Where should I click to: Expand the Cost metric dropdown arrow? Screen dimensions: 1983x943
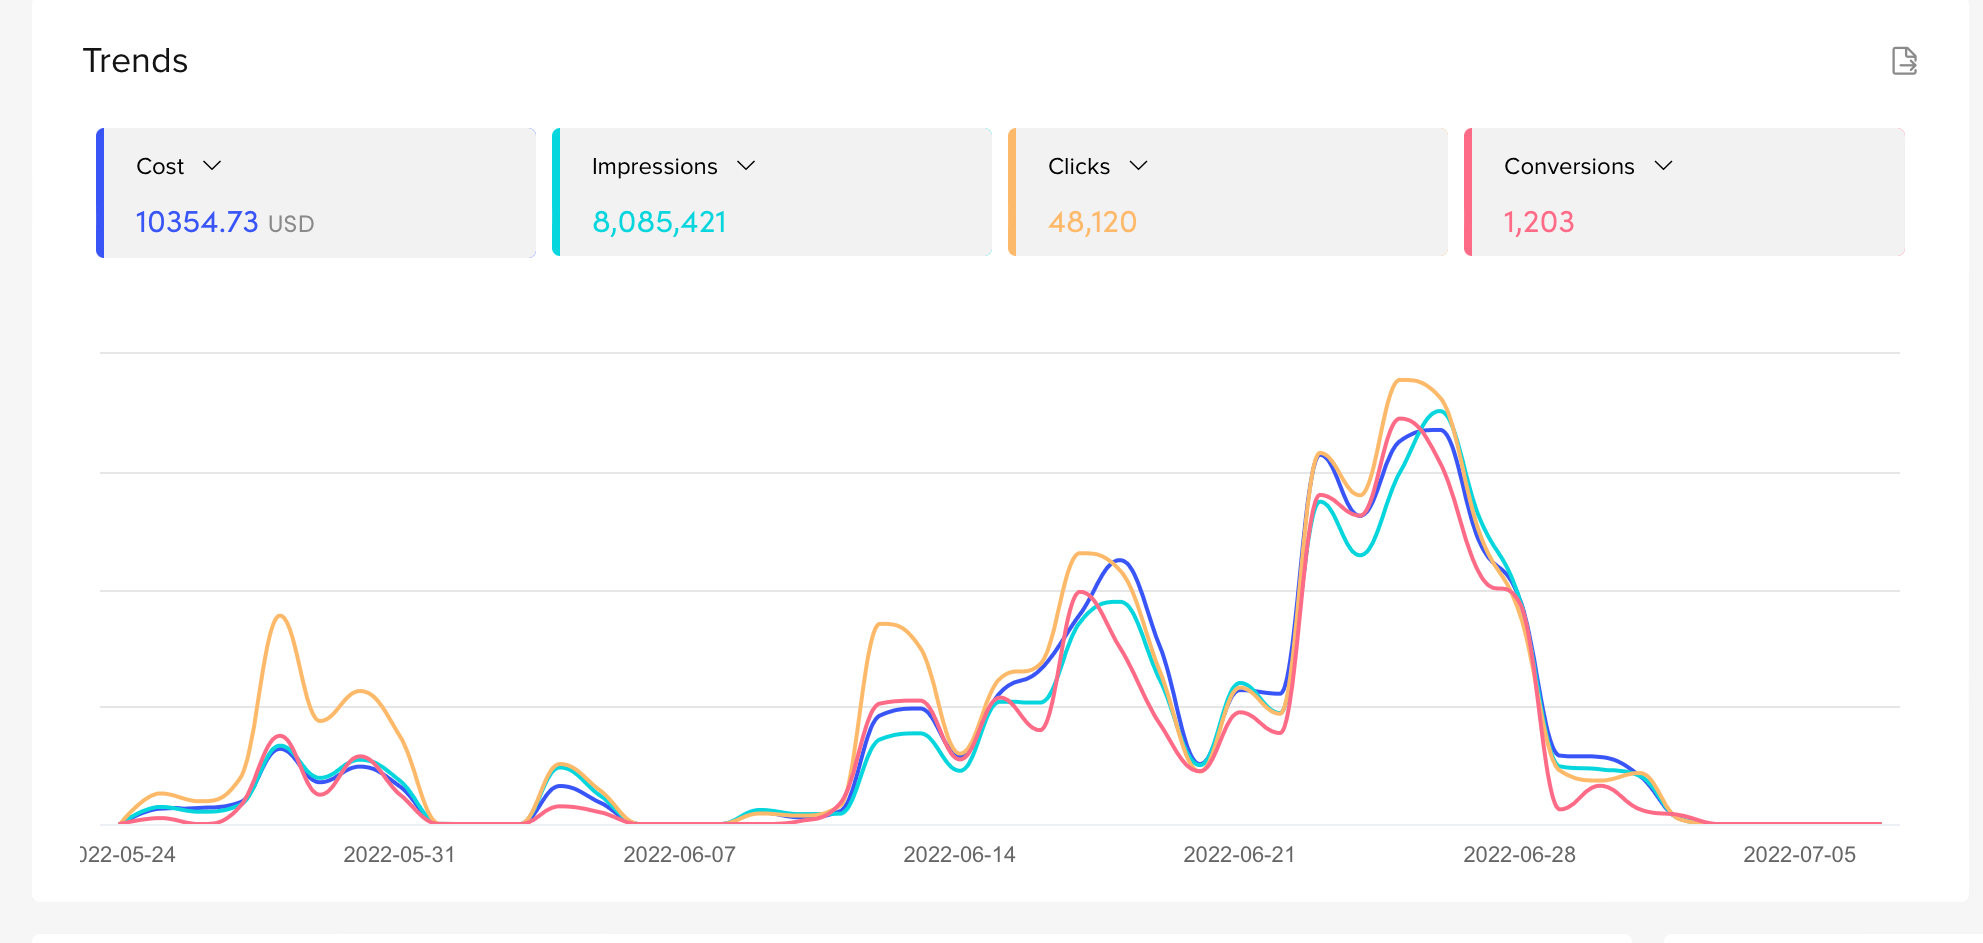pos(212,166)
